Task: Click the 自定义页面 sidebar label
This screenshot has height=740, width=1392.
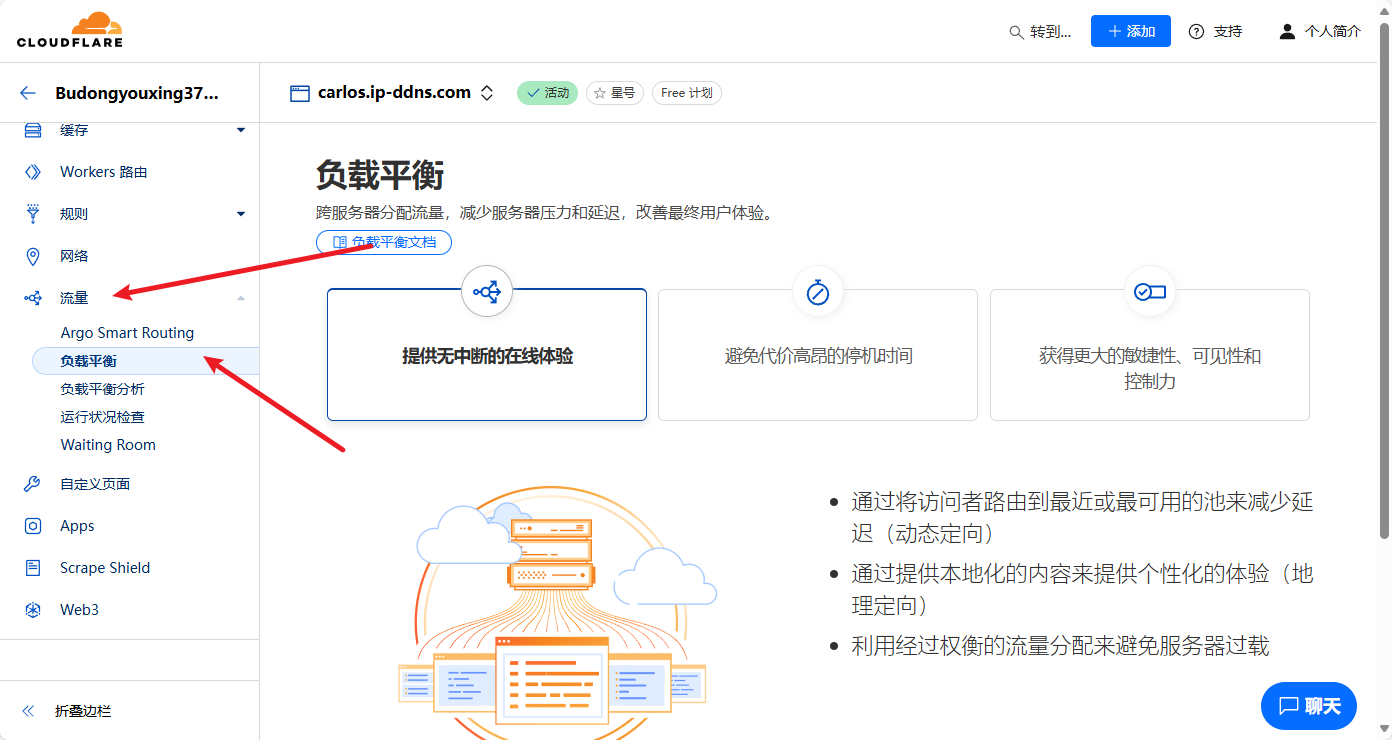Action: click(x=95, y=484)
